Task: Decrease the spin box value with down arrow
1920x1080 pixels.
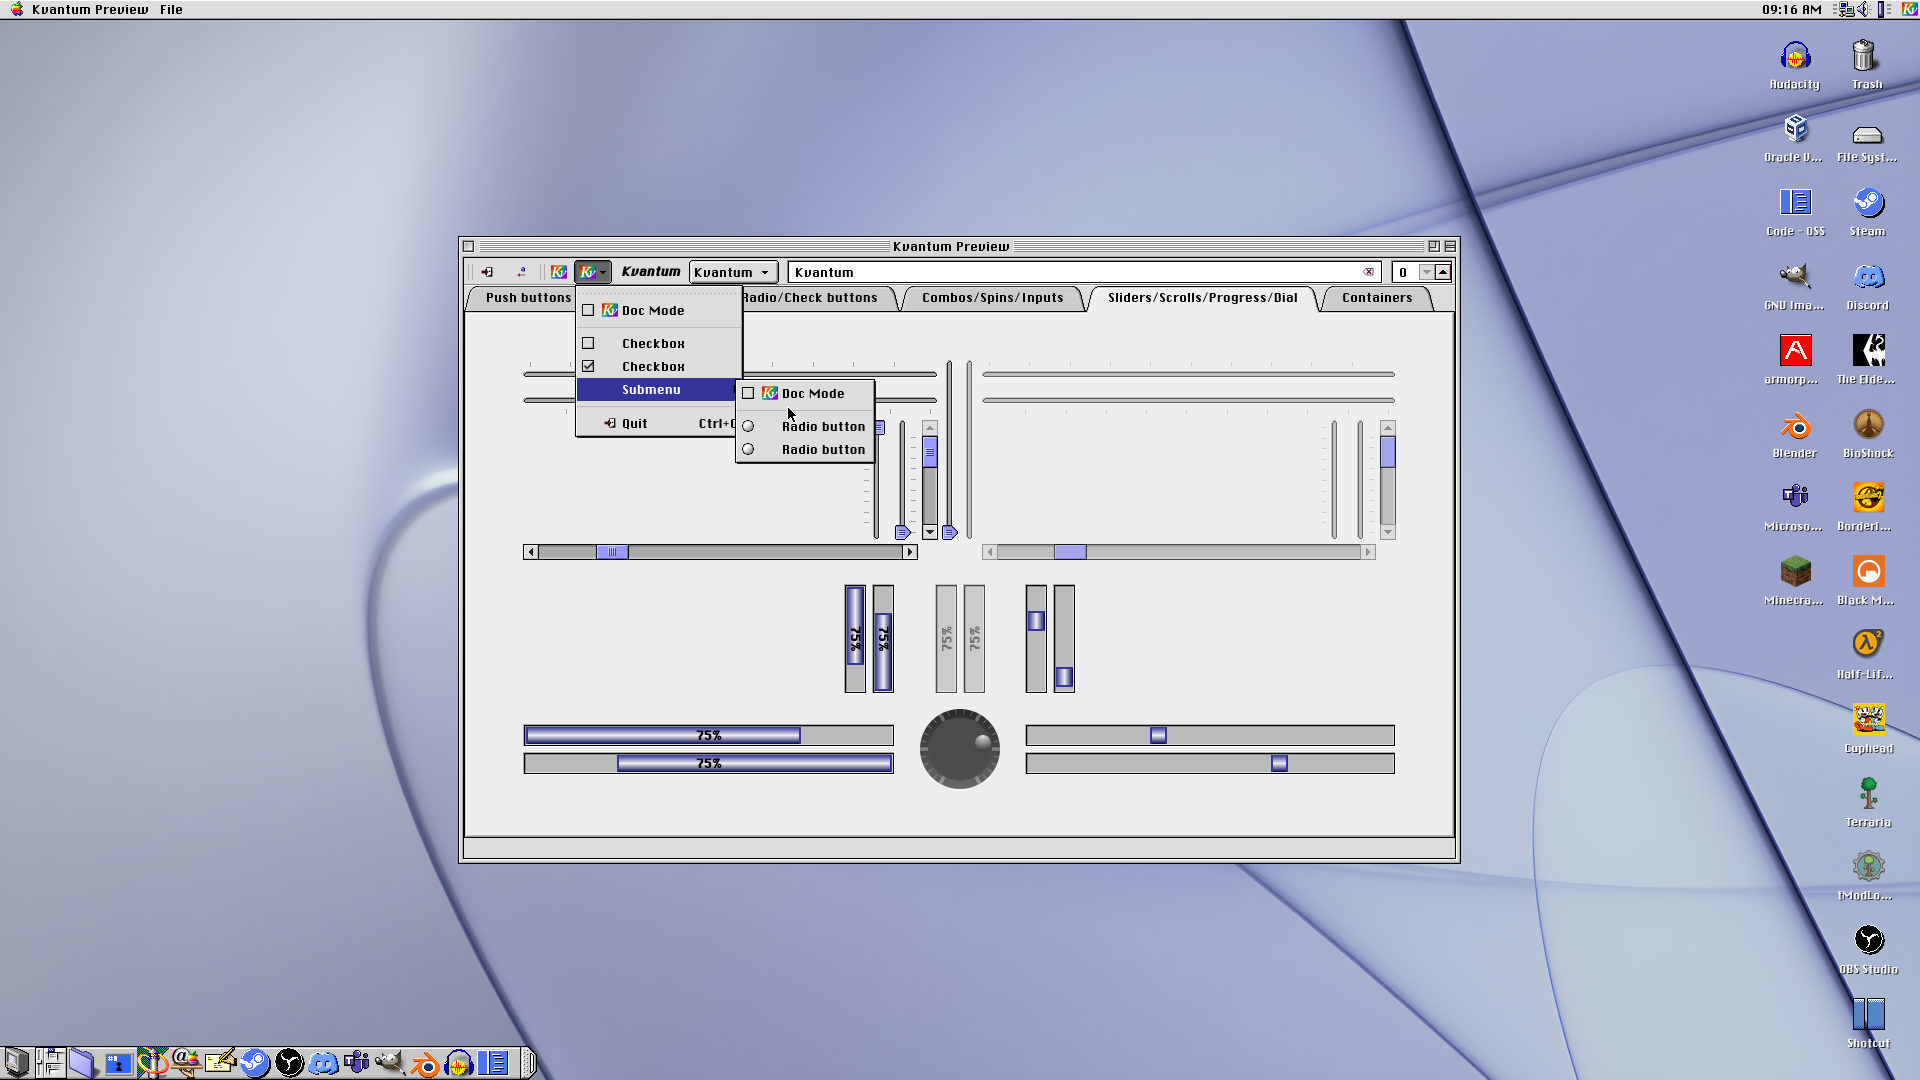Action: [x=1427, y=272]
